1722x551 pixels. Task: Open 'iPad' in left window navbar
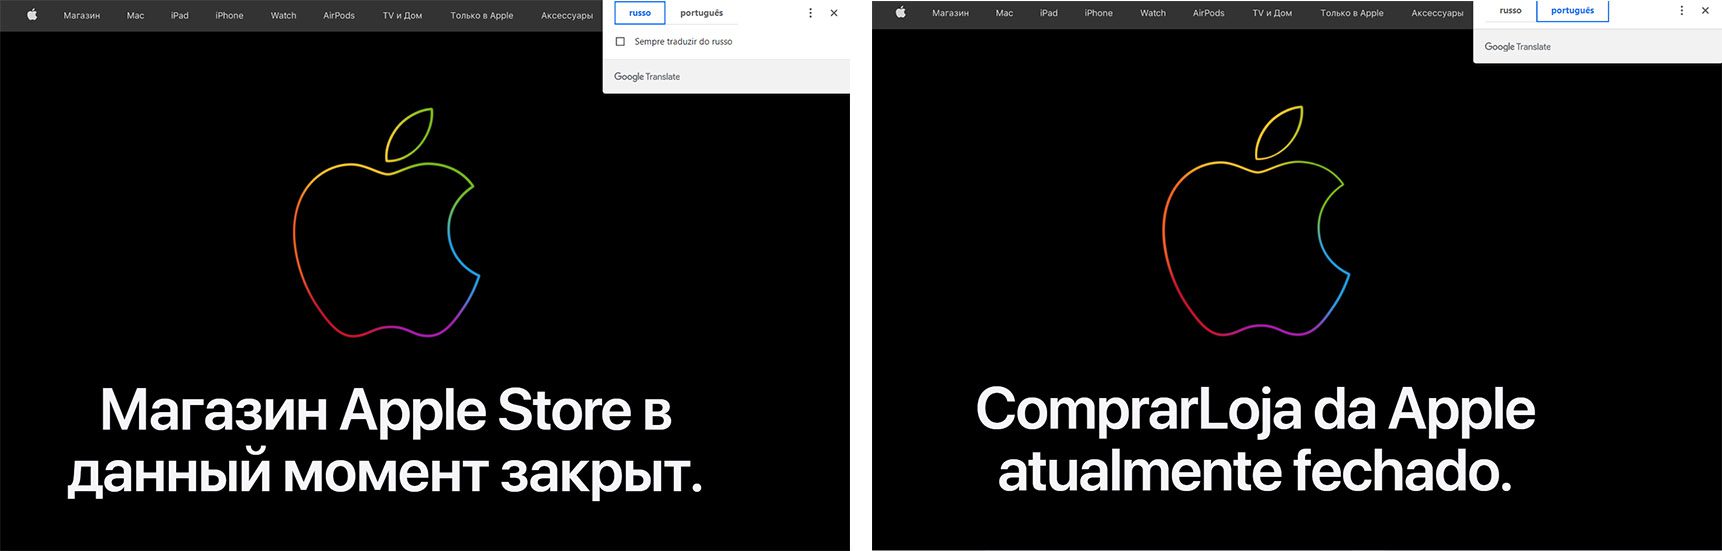pyautogui.click(x=180, y=16)
